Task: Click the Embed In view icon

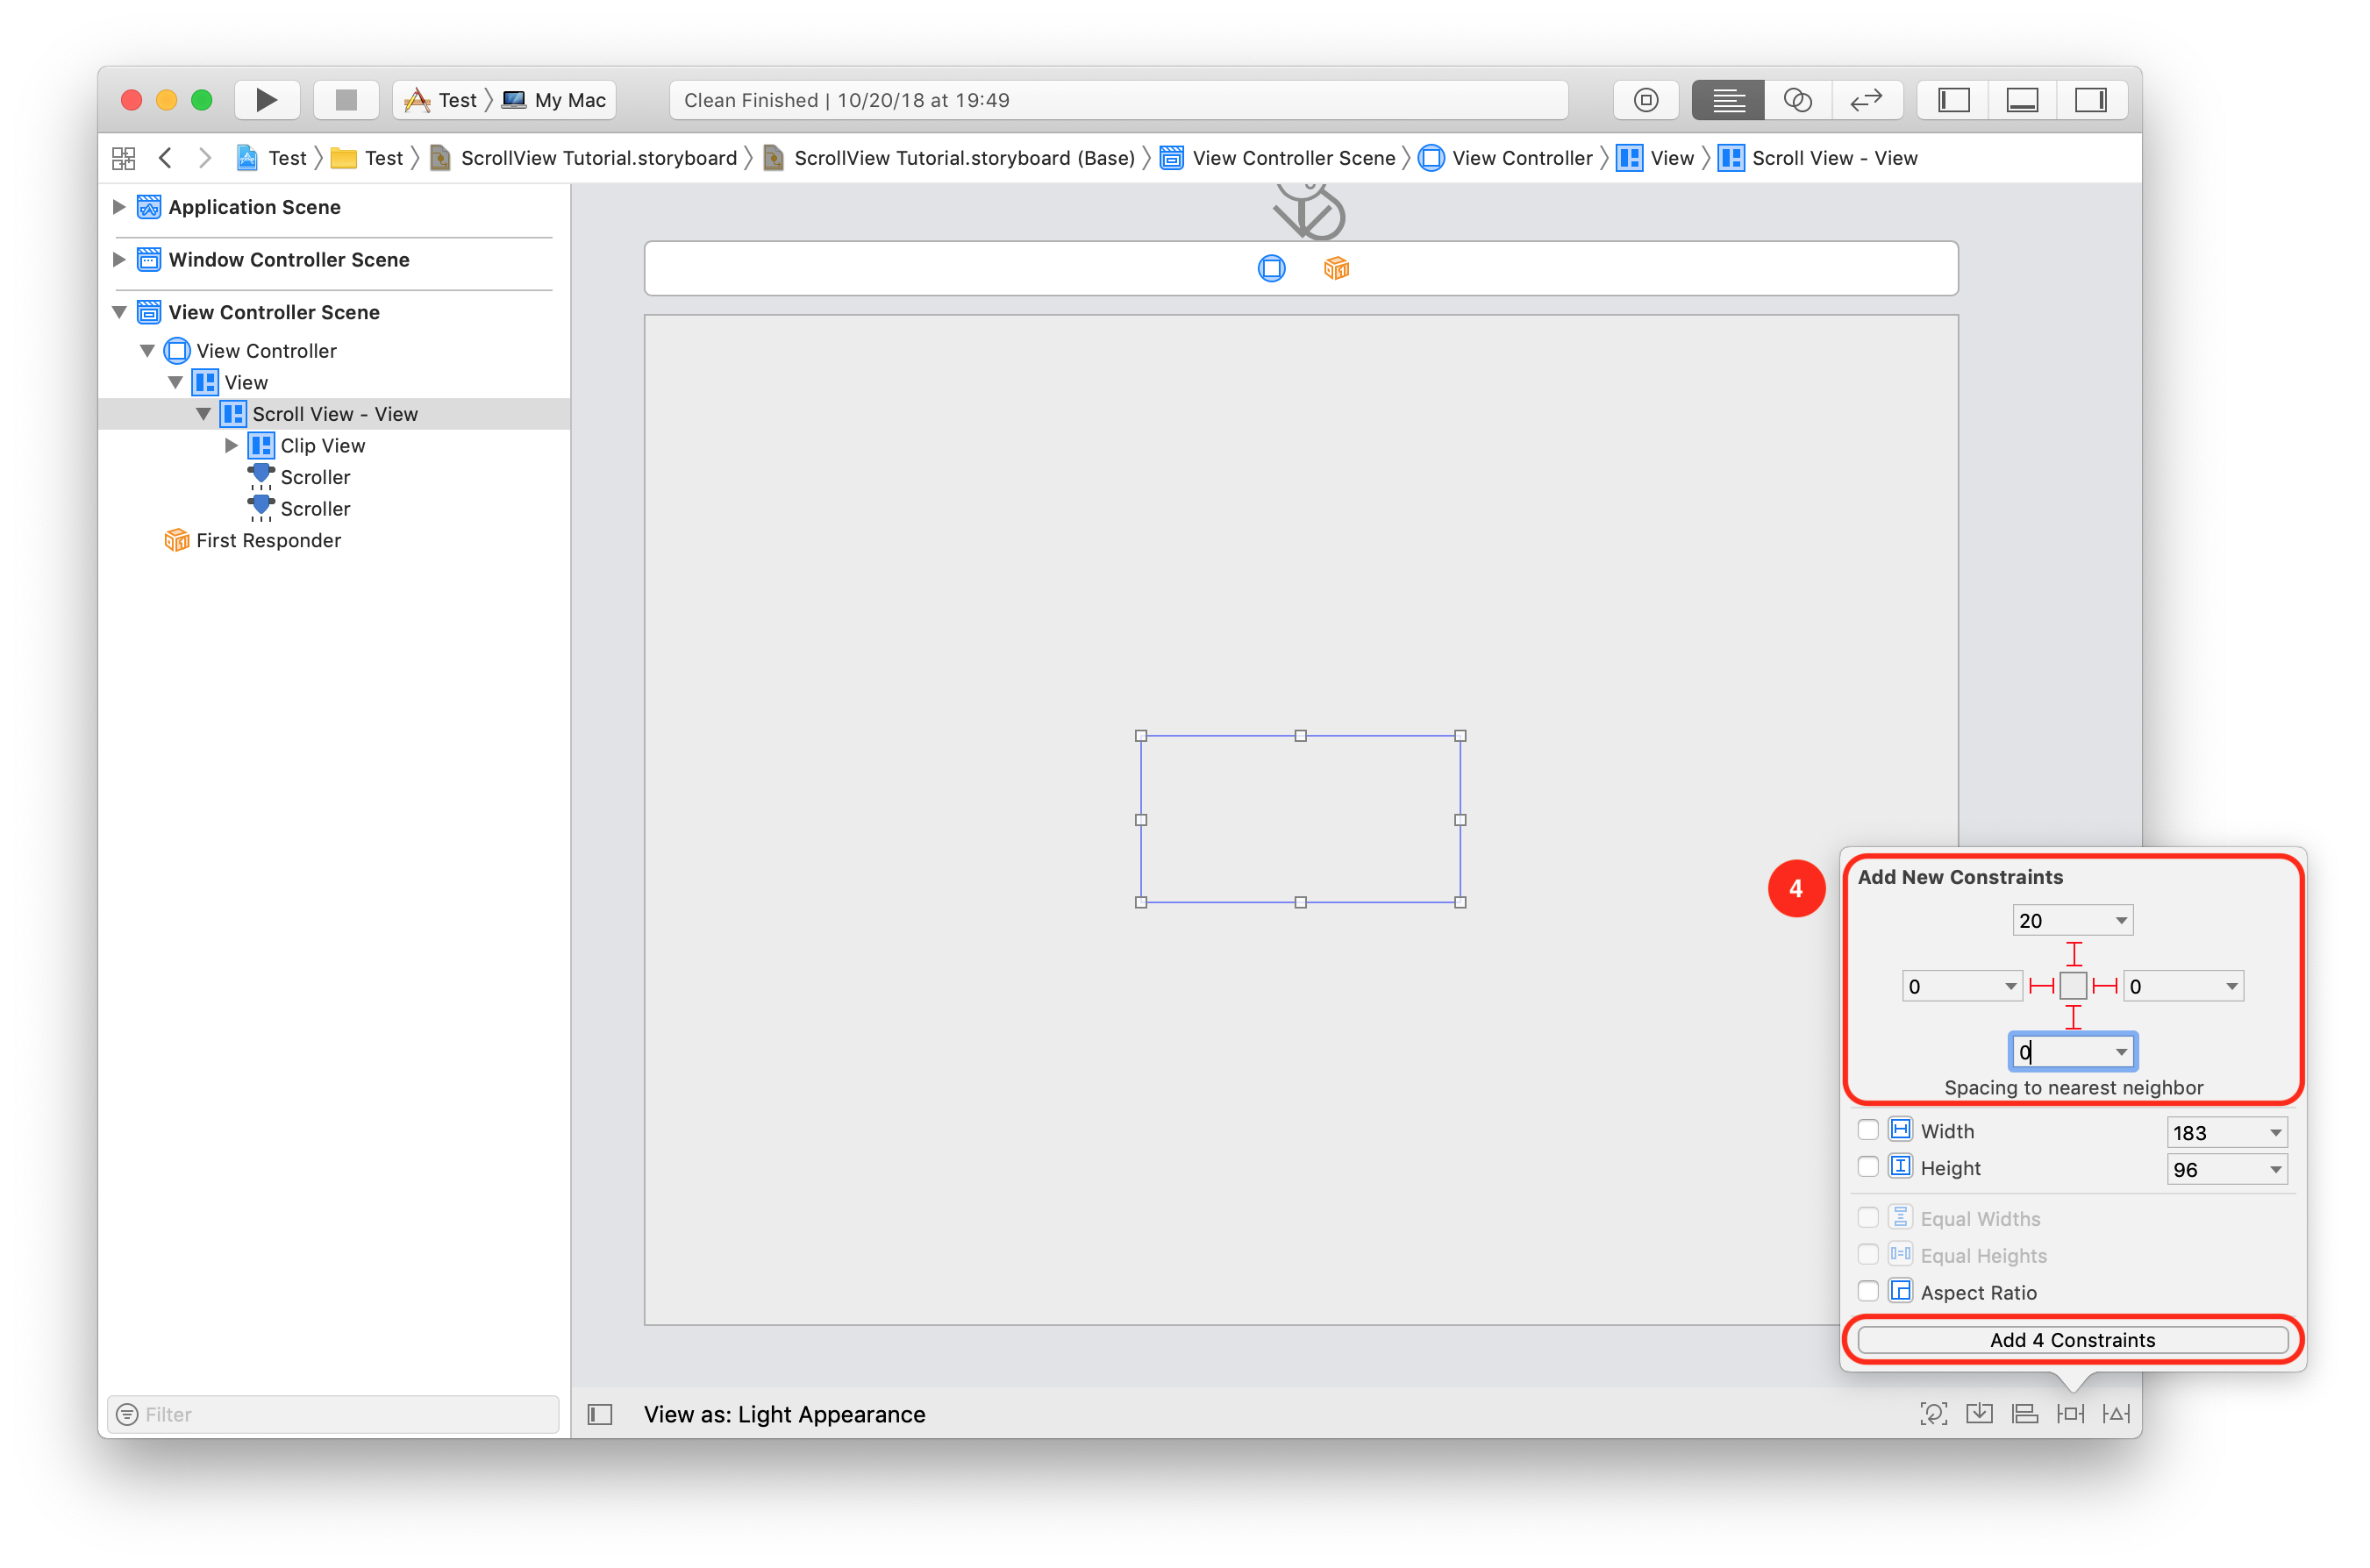Action: tap(1979, 1413)
